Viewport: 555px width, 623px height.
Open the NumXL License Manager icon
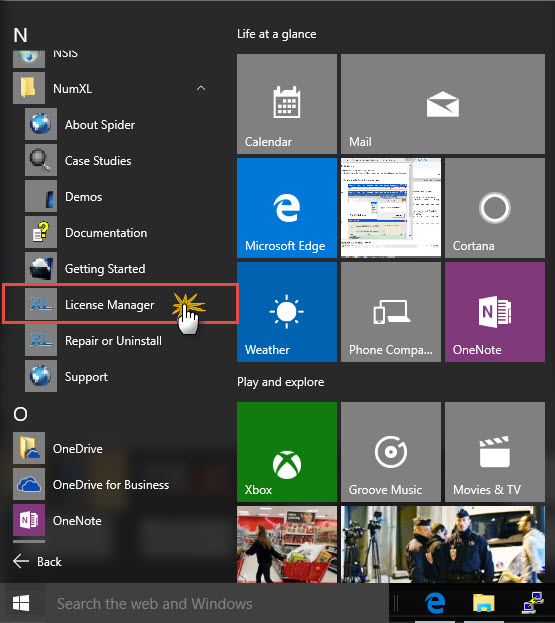point(41,304)
